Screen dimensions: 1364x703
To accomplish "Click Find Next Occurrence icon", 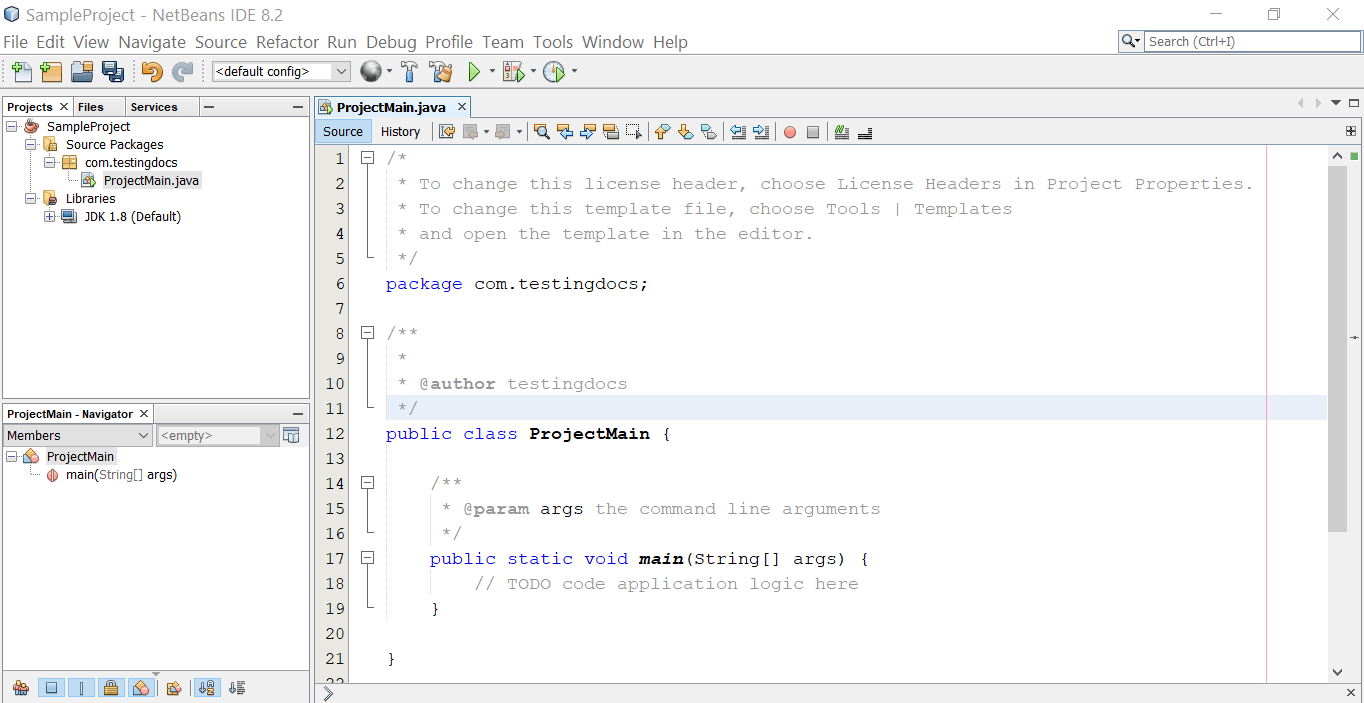I will coord(587,132).
